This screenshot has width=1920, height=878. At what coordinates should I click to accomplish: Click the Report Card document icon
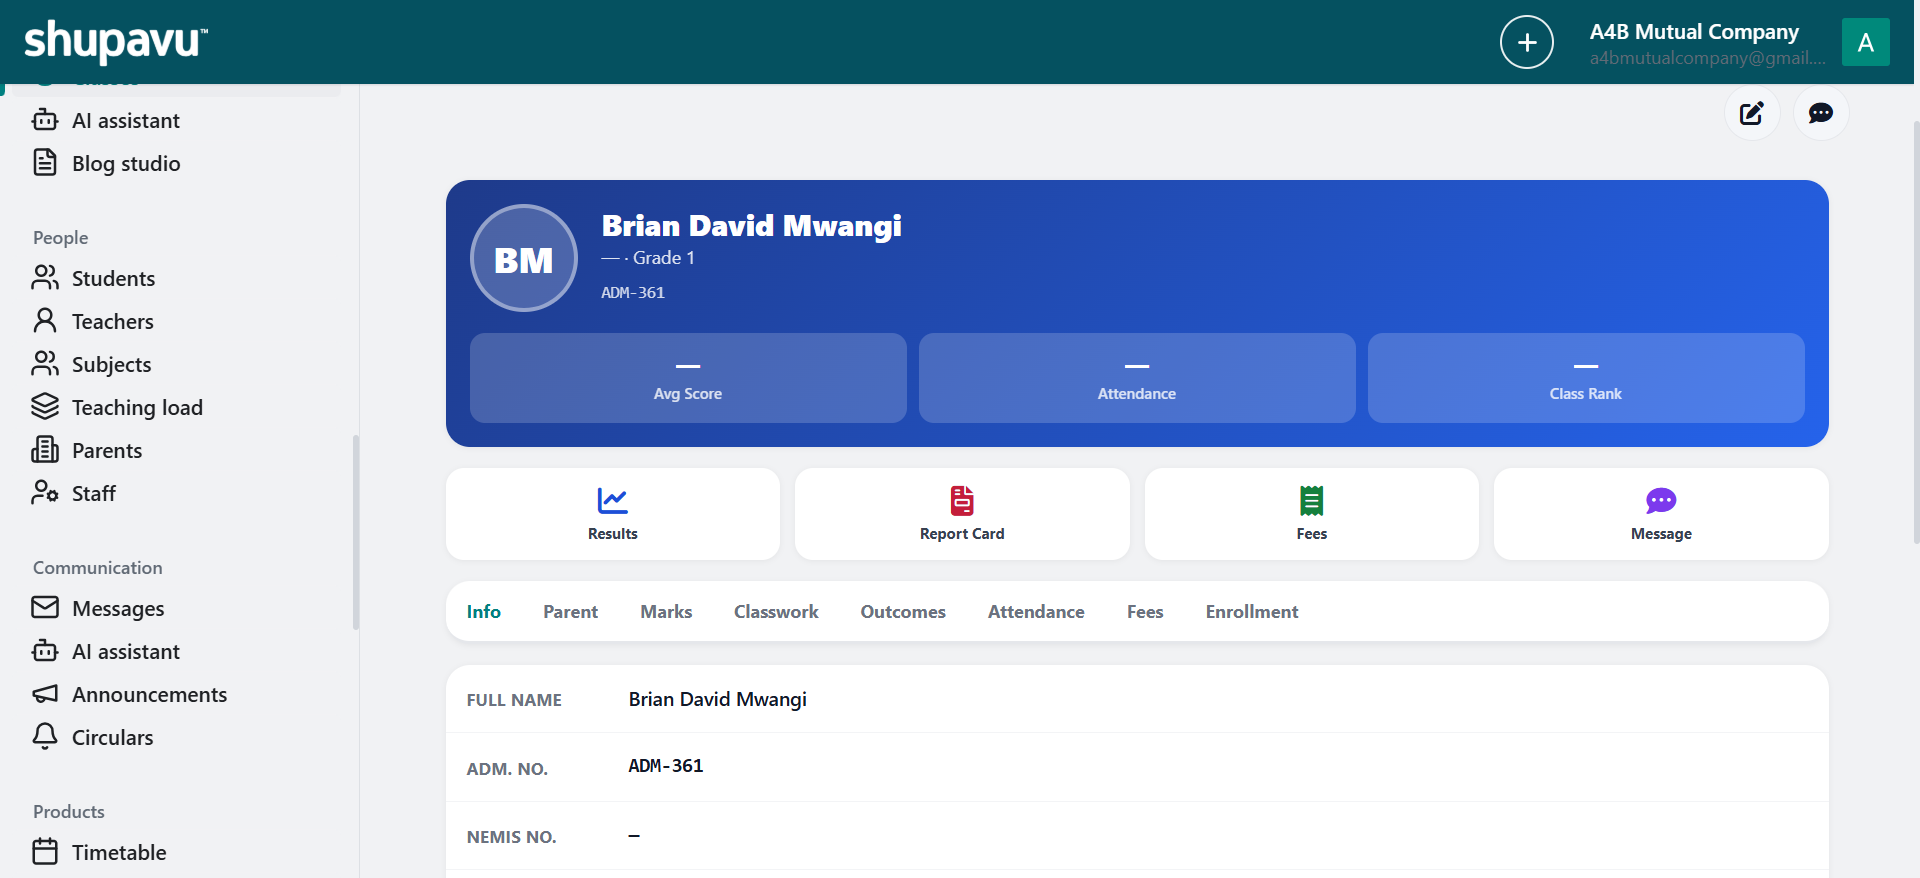click(x=962, y=500)
